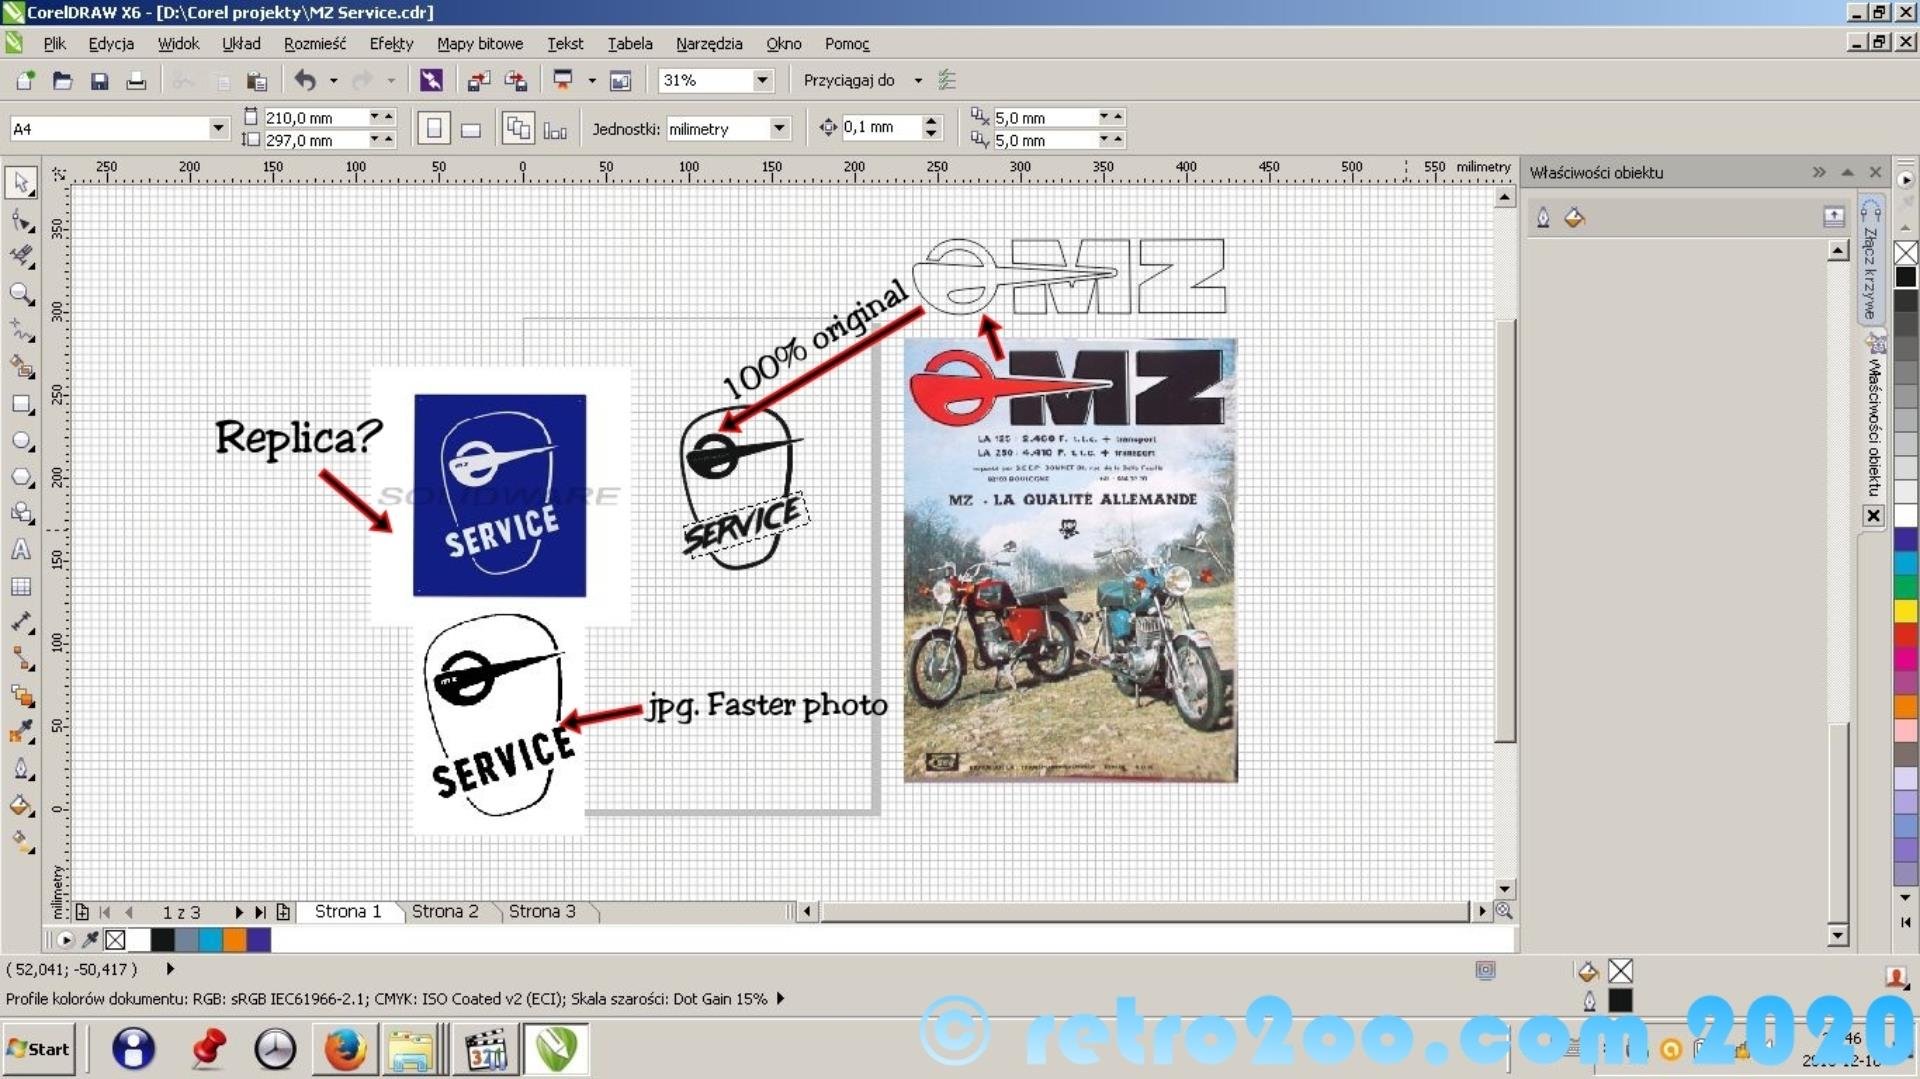Pick the Freehand drawing tool

point(21,330)
